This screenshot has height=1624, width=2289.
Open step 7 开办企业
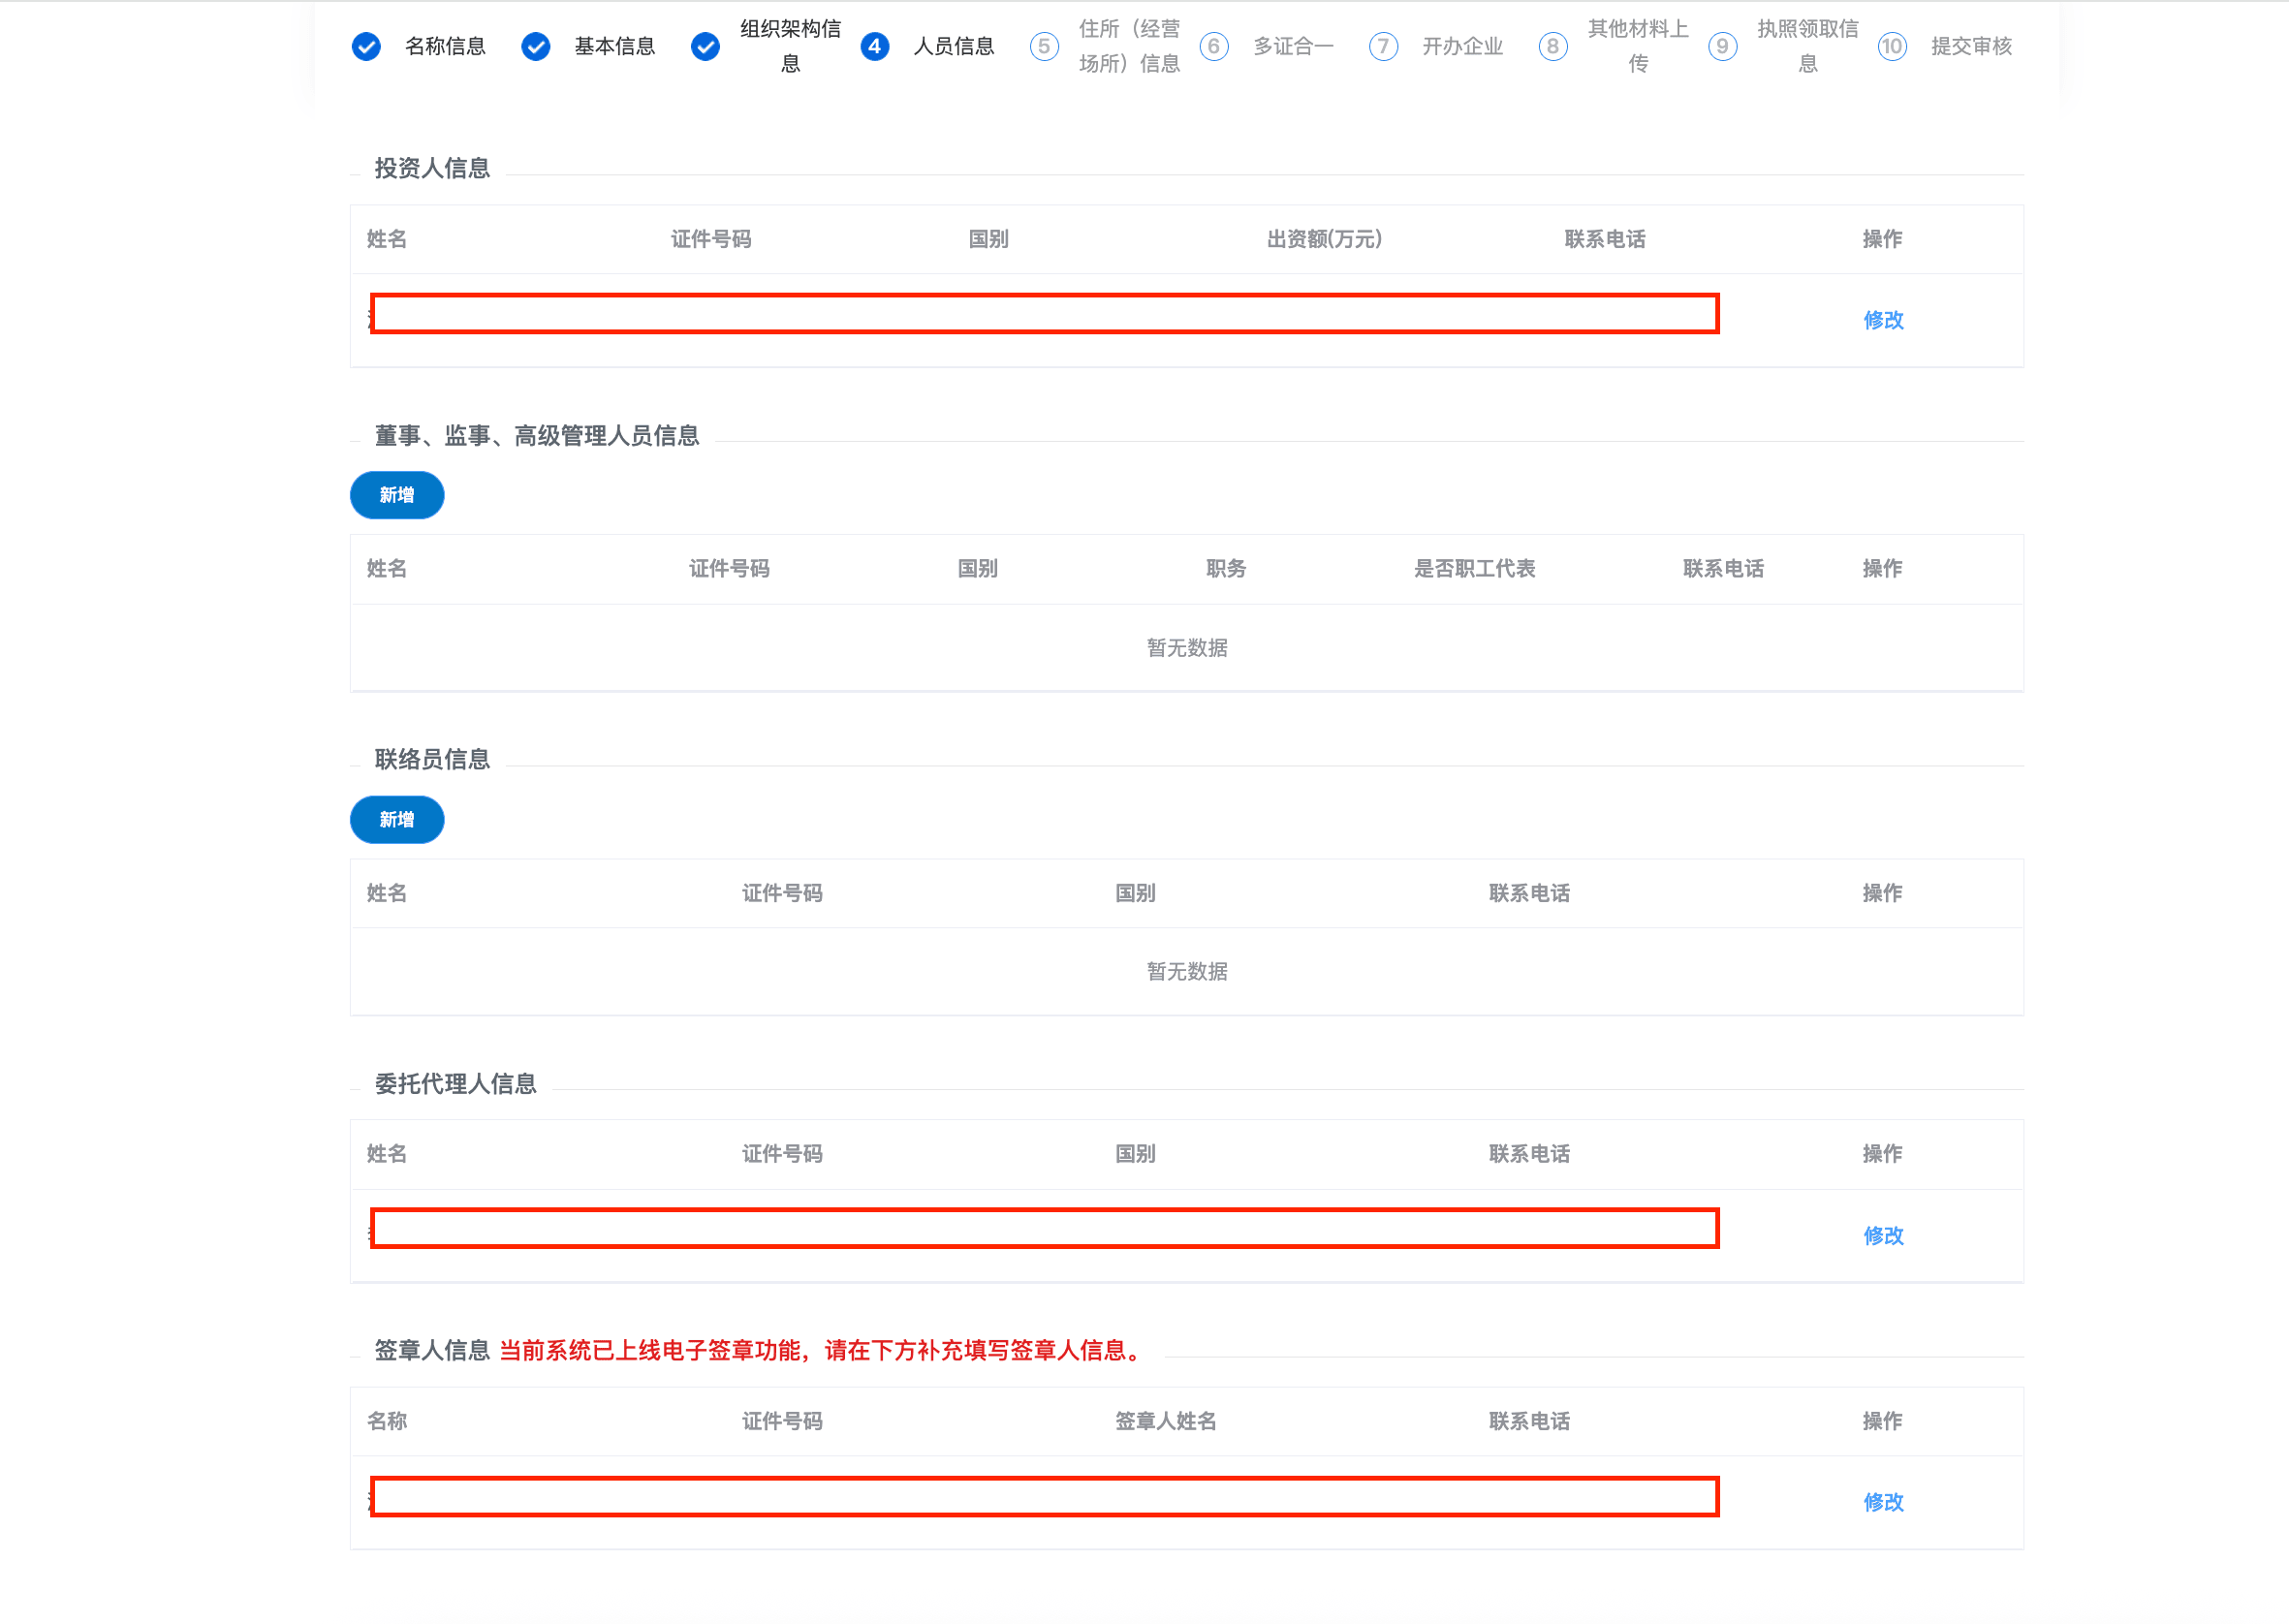[x=1383, y=46]
